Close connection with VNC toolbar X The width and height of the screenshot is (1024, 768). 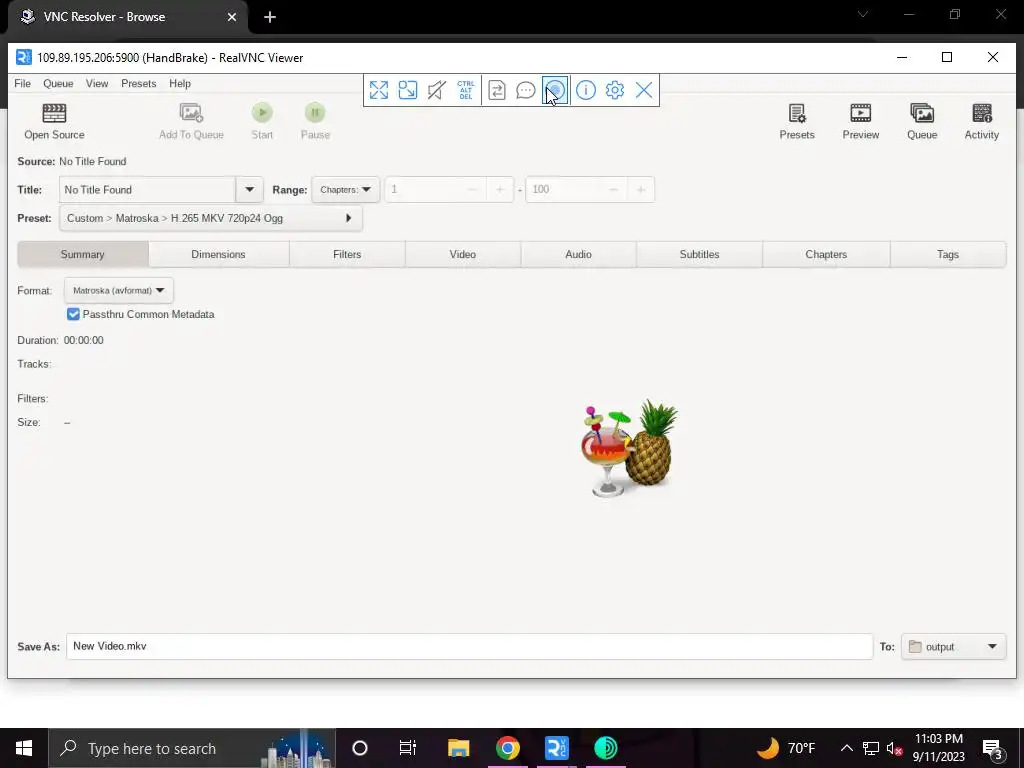[x=644, y=90]
